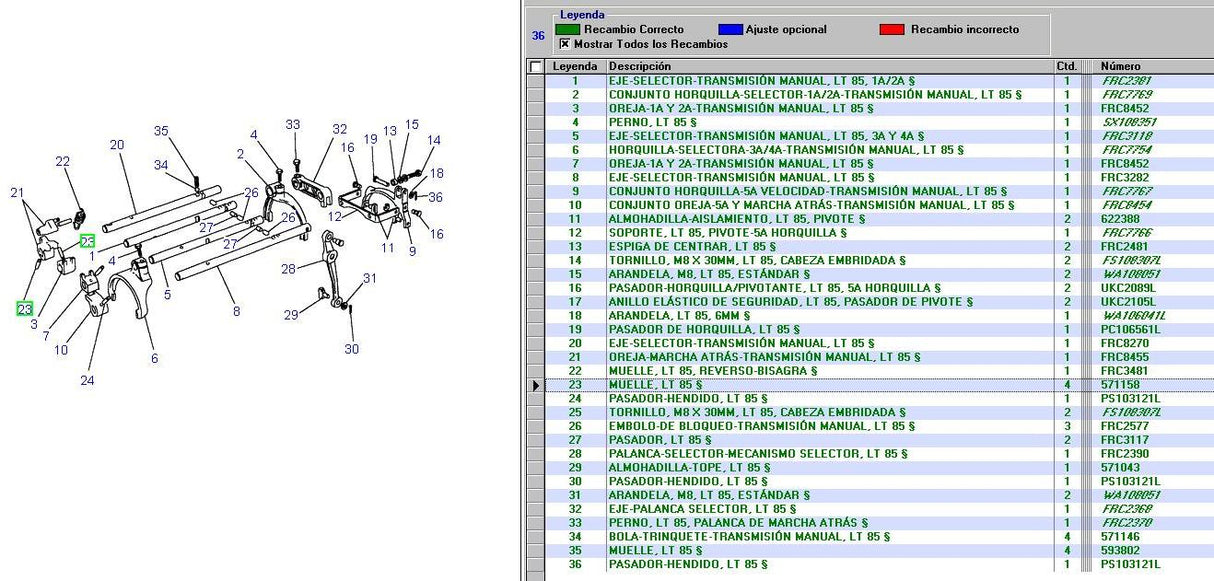Toggle the Mostrar Todos los Recambios checkbox

coord(565,44)
